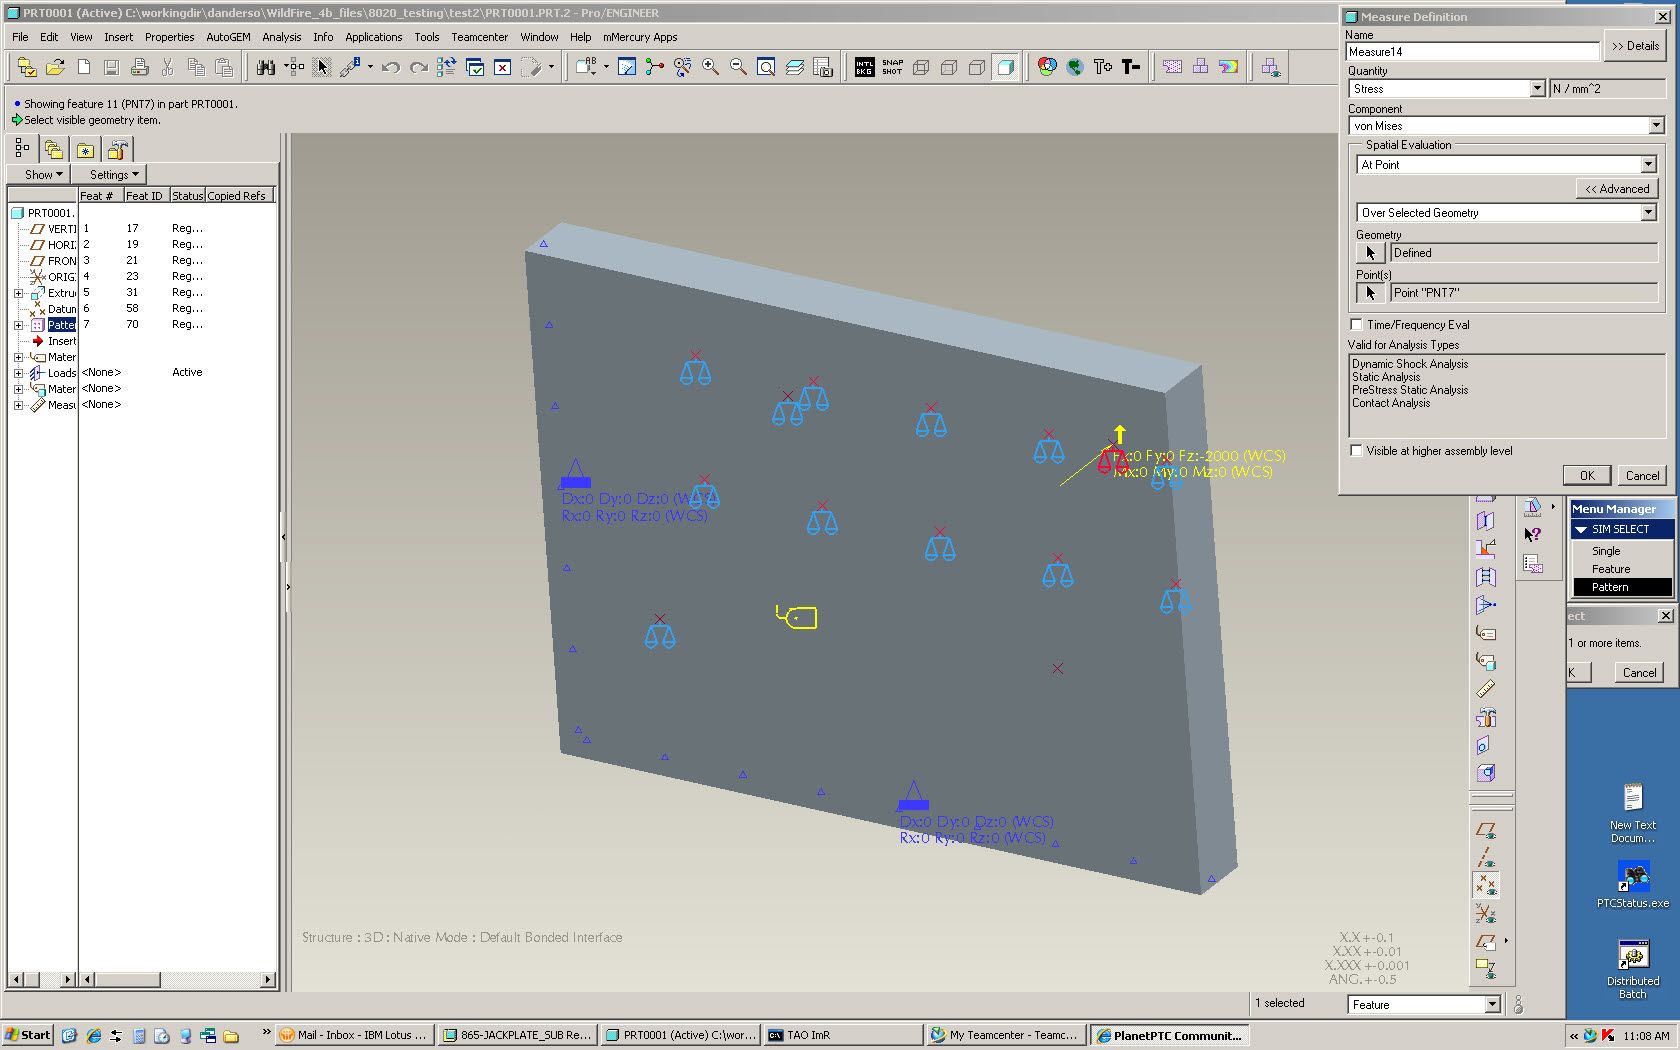The height and width of the screenshot is (1050, 1680).
Task: Click the Print icon in toolbar
Action: click(140, 67)
